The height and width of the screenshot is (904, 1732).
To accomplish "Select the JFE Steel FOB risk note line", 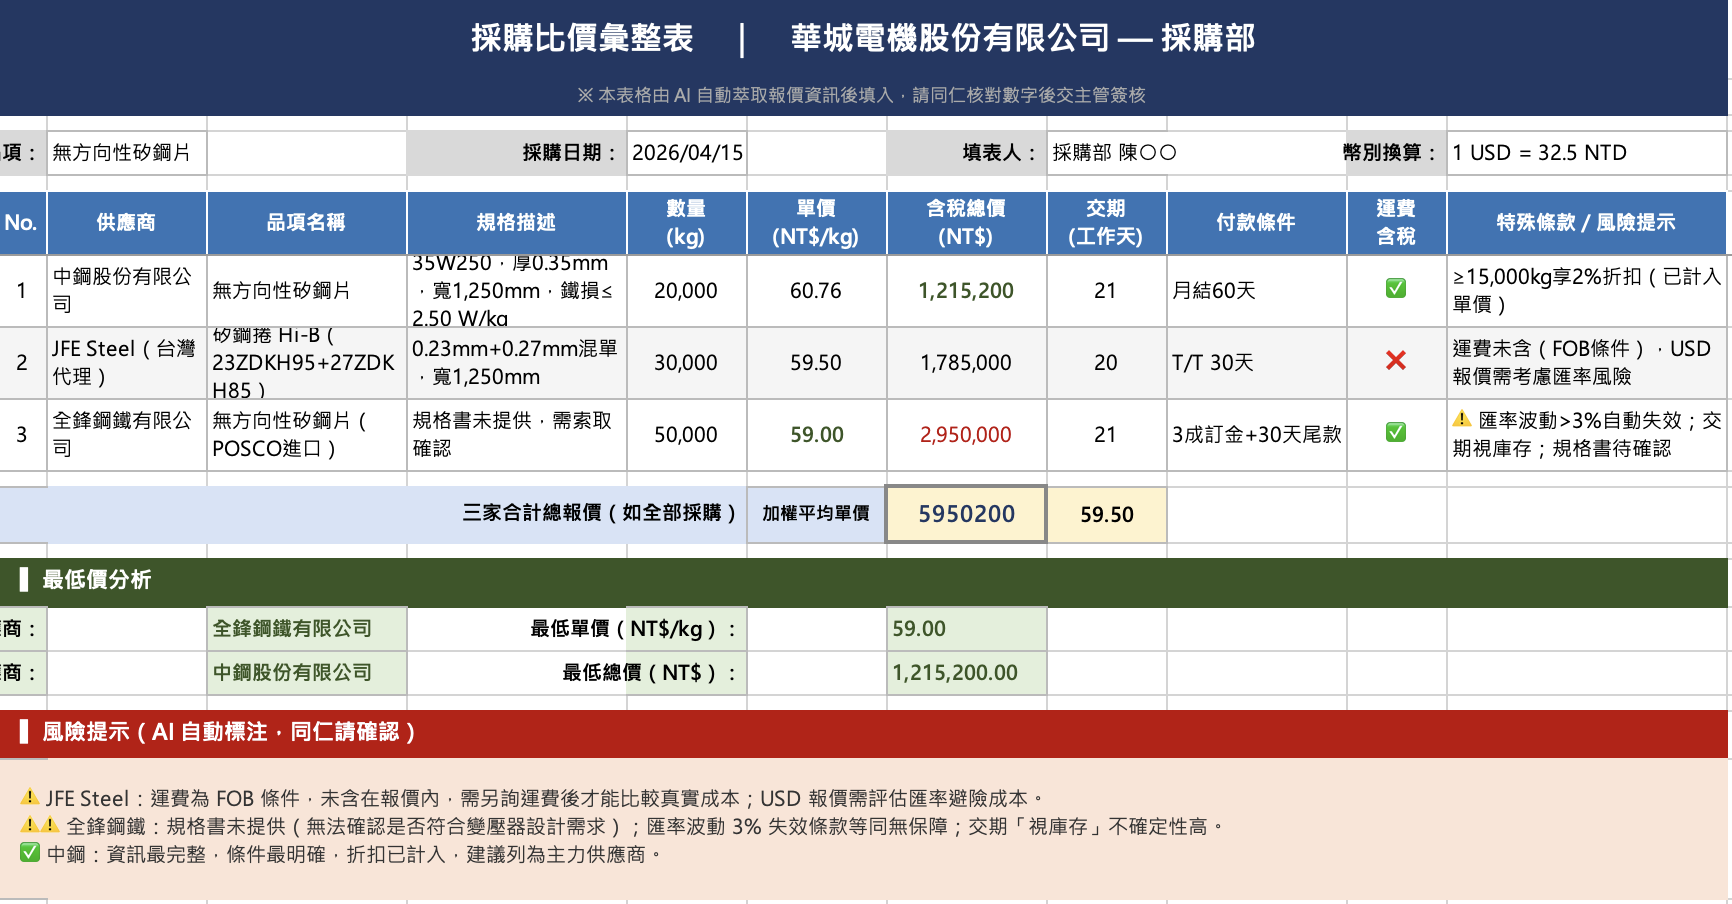I will [x=533, y=799].
